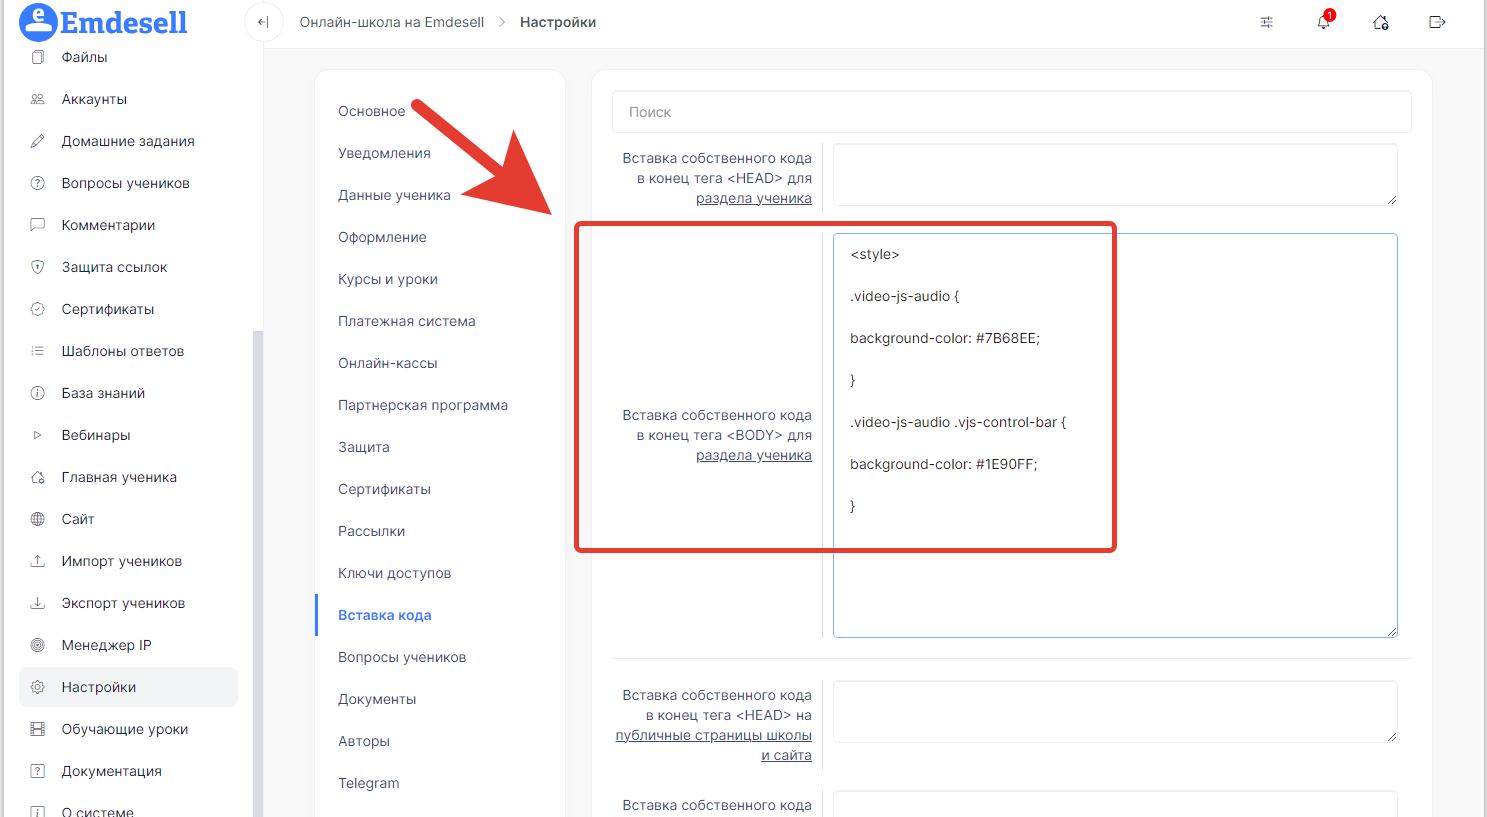Switch to Платежная система settings tab
The width and height of the screenshot is (1487, 817).
[x=406, y=321]
